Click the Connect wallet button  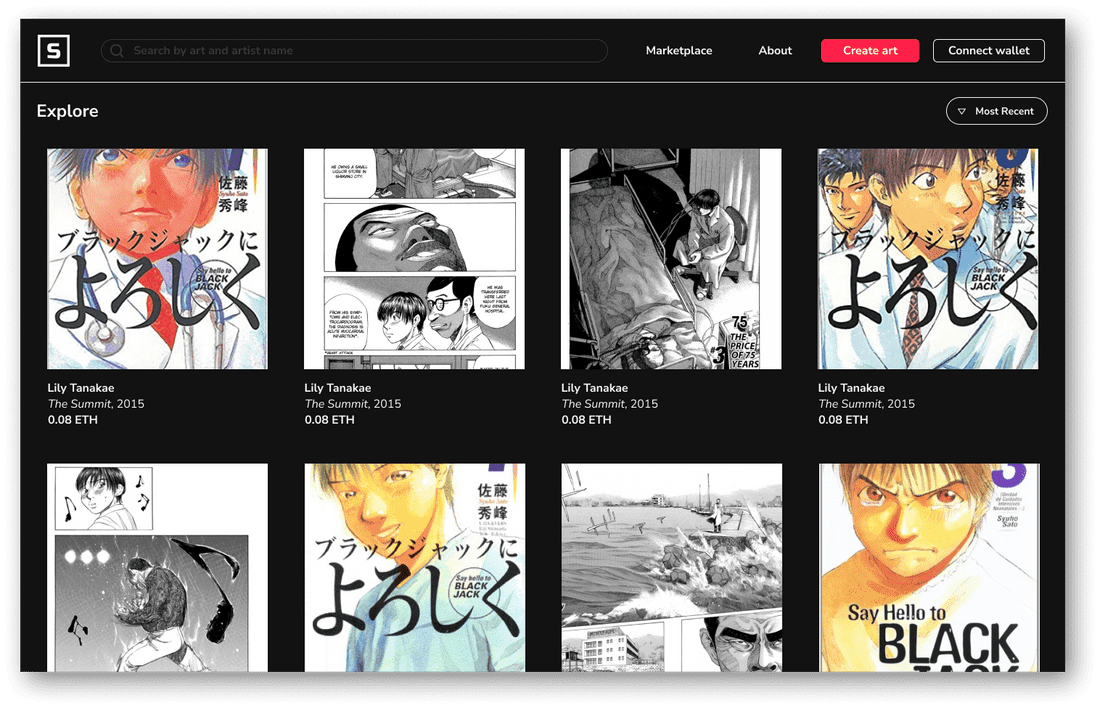[x=988, y=51]
